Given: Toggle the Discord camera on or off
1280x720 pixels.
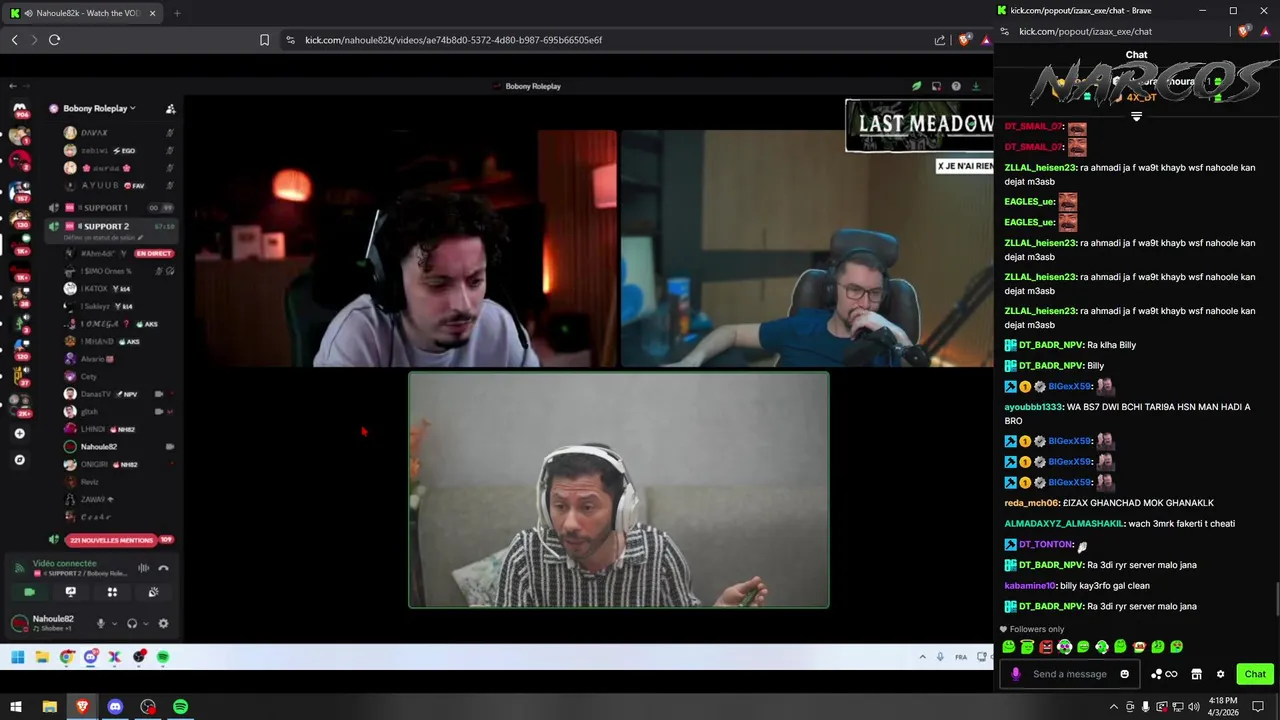Looking at the screenshot, I should point(29,592).
